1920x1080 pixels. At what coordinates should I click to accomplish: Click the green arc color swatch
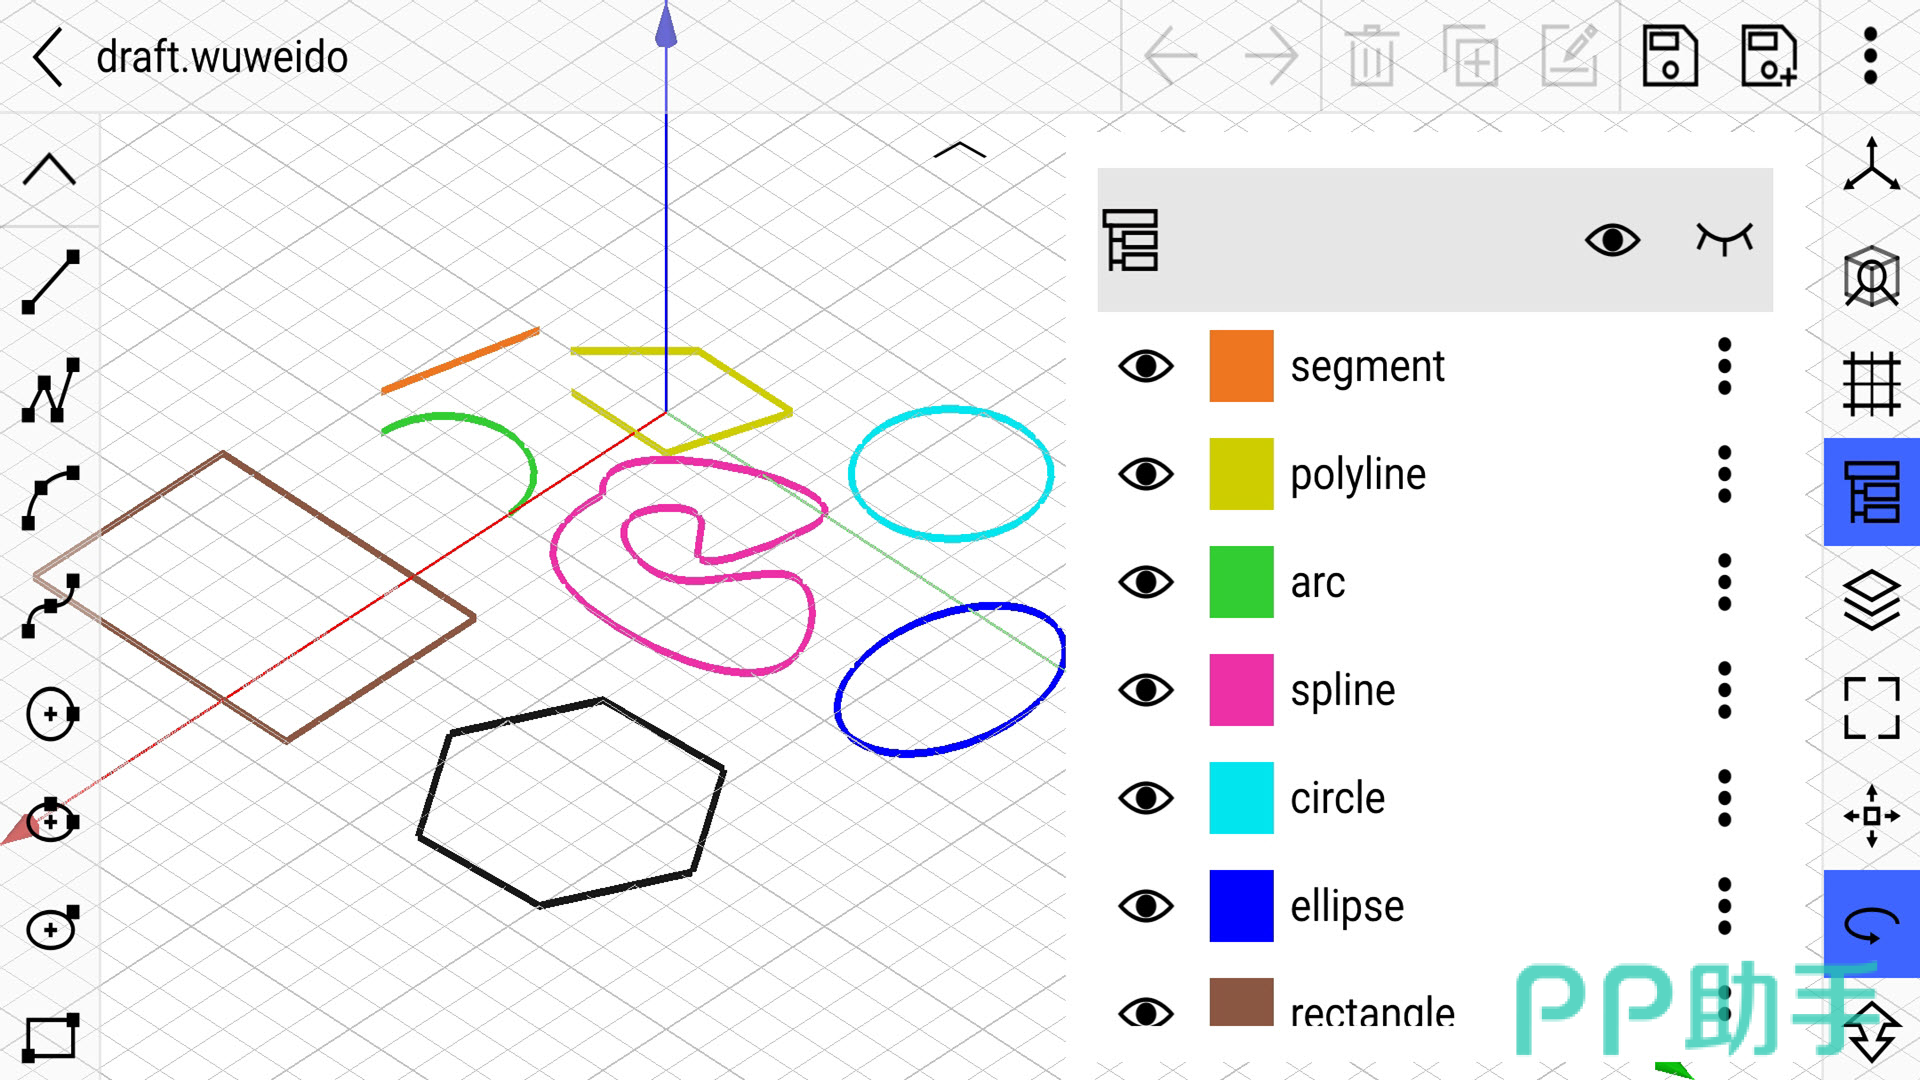[1241, 582]
